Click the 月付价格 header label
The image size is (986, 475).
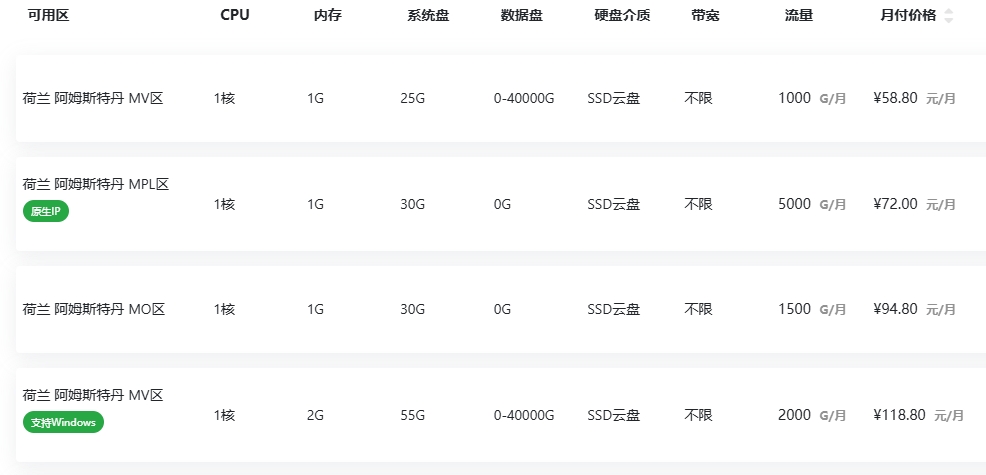[908, 15]
